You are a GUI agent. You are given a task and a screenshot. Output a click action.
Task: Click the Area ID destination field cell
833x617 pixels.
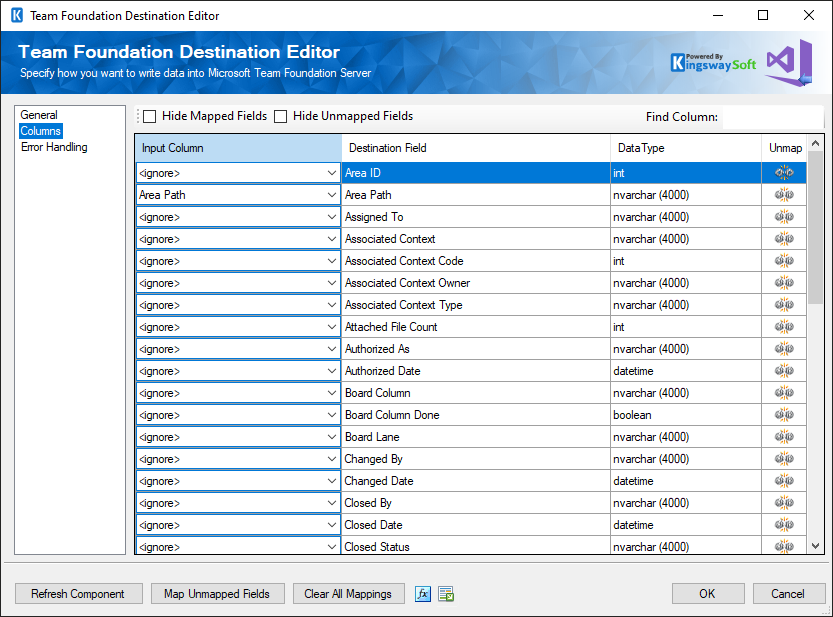(476, 173)
